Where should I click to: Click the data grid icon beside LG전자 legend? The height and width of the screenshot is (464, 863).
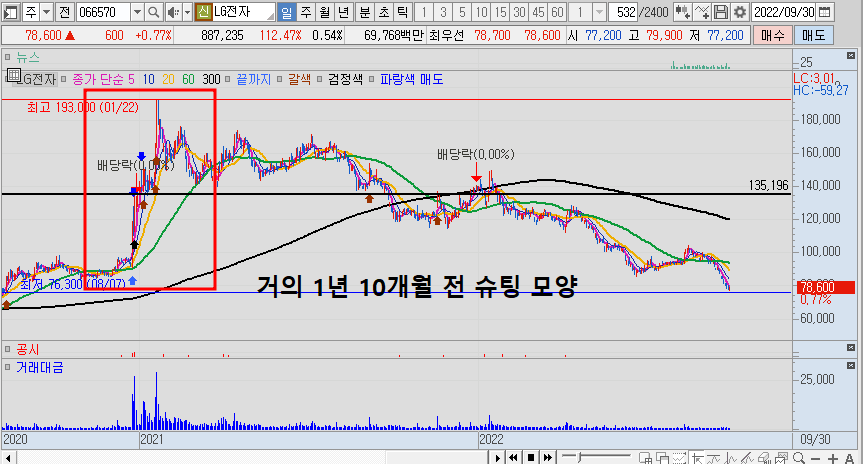coord(14,75)
